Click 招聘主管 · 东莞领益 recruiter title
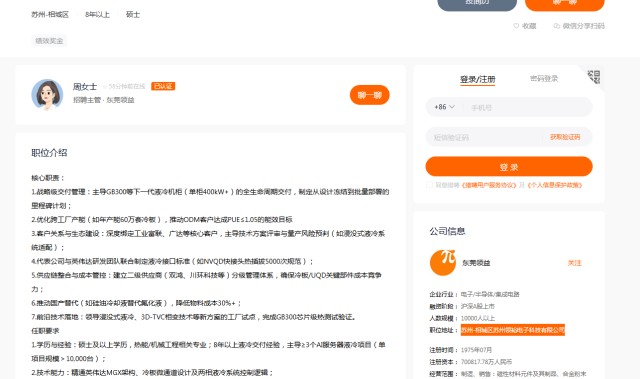This screenshot has width=640, height=379. 104,100
